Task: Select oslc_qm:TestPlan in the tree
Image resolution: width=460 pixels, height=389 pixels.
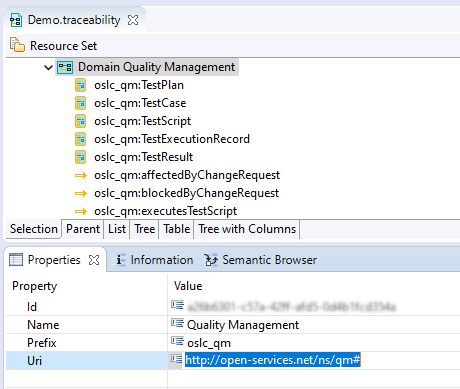Action: 139,85
